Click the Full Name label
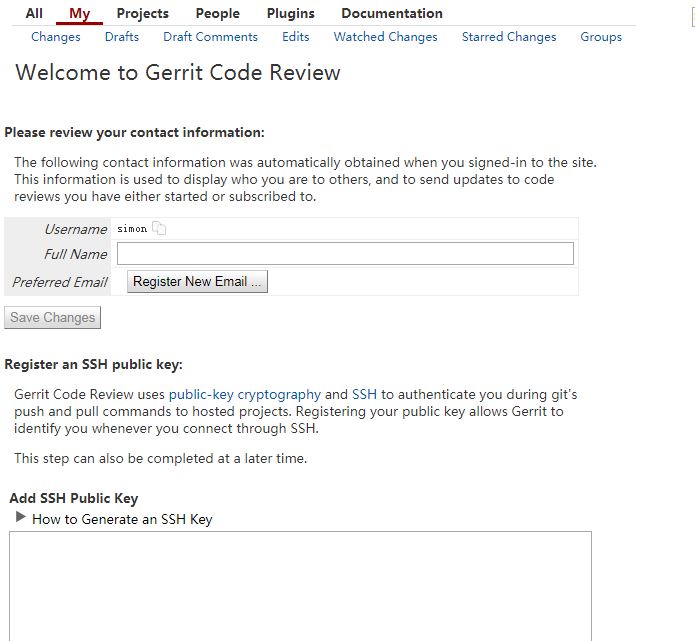This screenshot has height=641, width=695. (75, 254)
